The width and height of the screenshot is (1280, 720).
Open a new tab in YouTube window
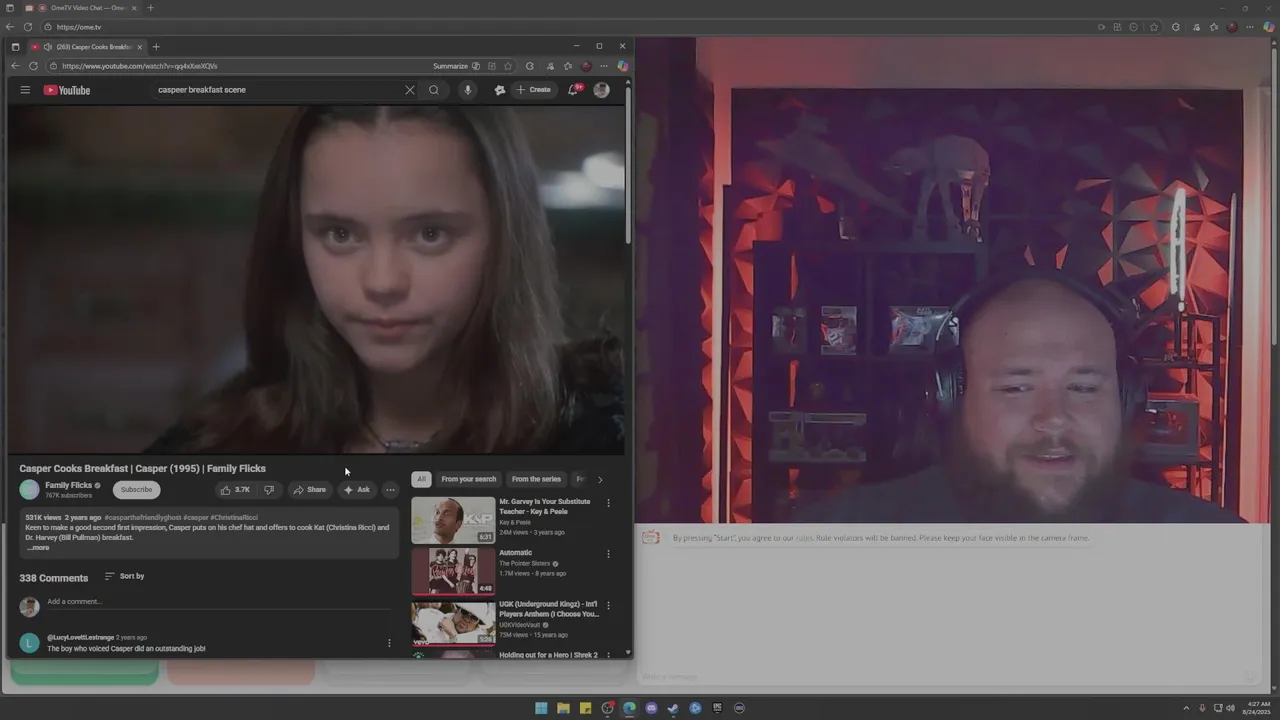156,47
